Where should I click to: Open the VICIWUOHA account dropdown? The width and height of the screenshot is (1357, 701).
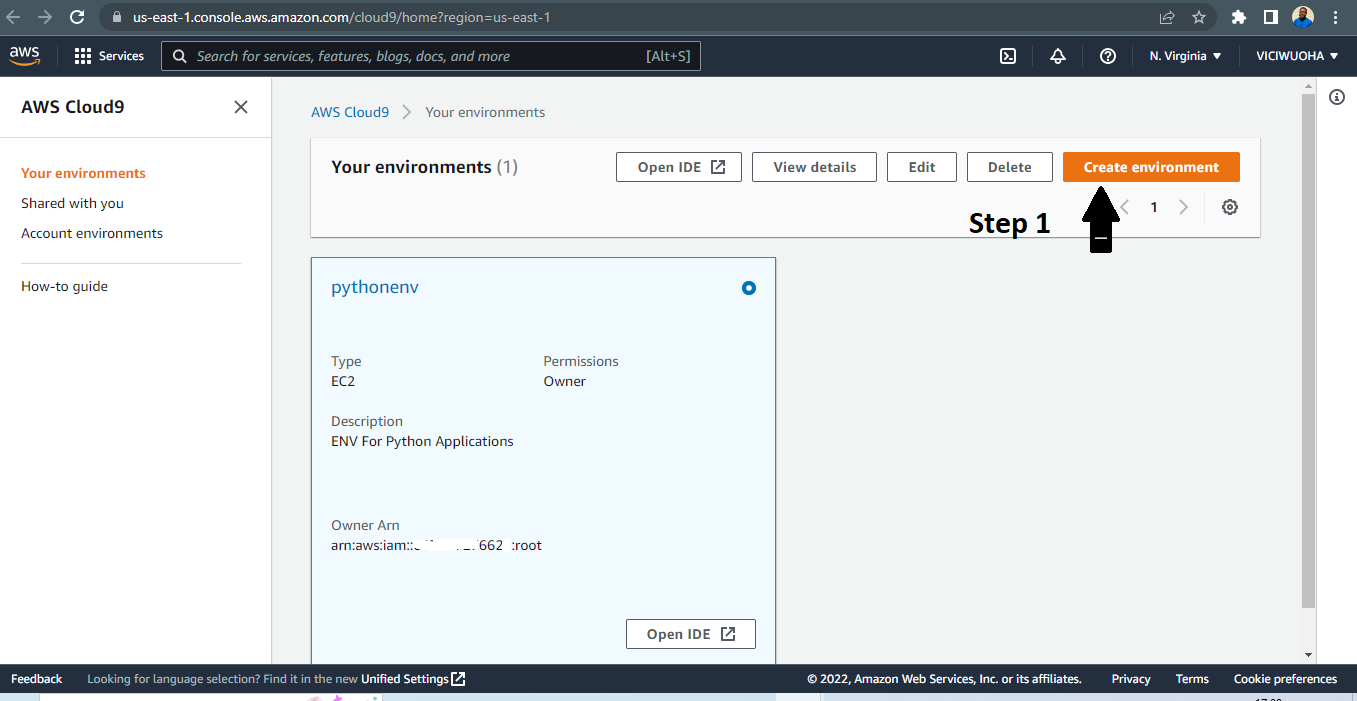click(x=1297, y=56)
